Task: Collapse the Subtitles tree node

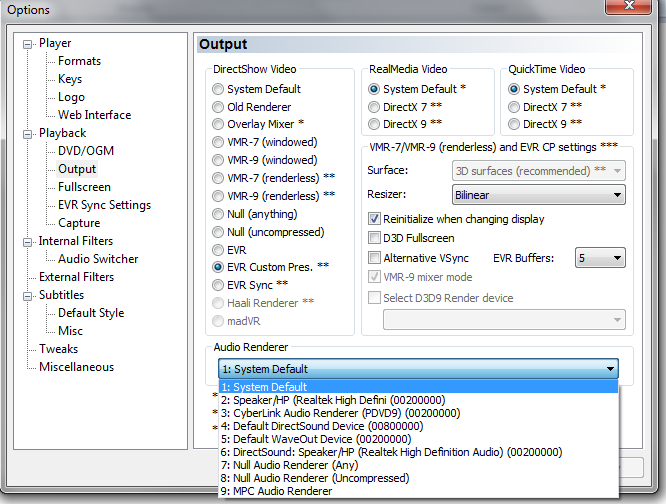Action: click(28, 296)
